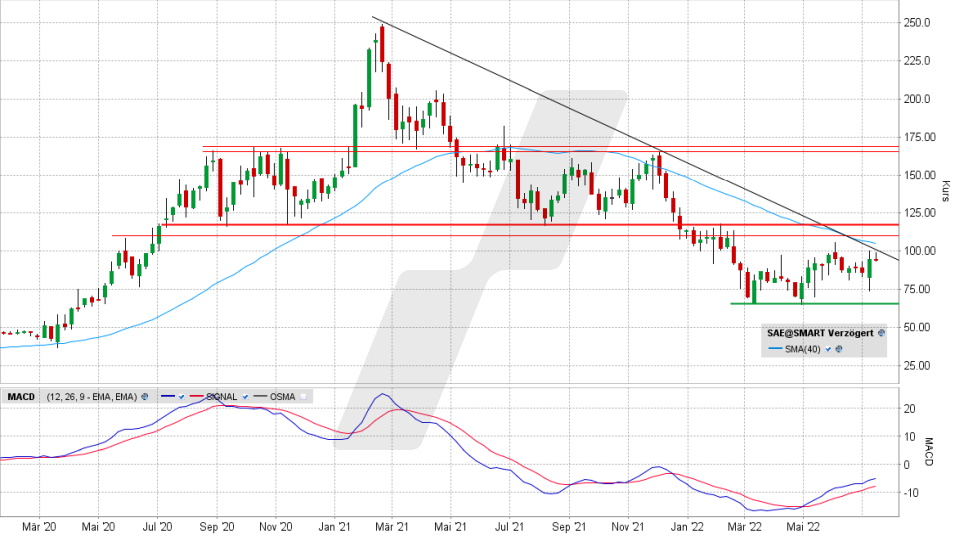The image size is (960, 540).
Task: Click the 225.0 price axis label
Action: pos(917,61)
